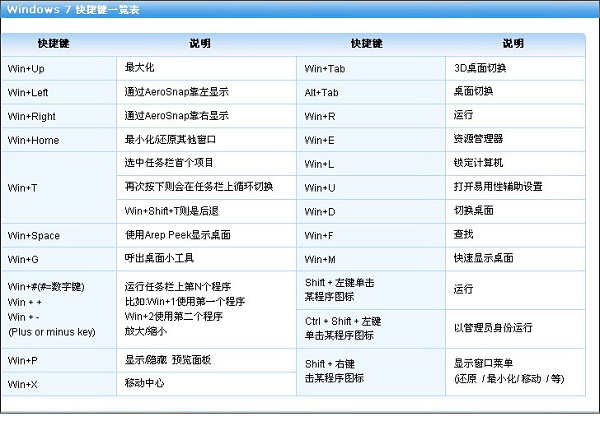
Task: Click the Win+E shortcut cell
Action: pyautogui.click(x=319, y=140)
